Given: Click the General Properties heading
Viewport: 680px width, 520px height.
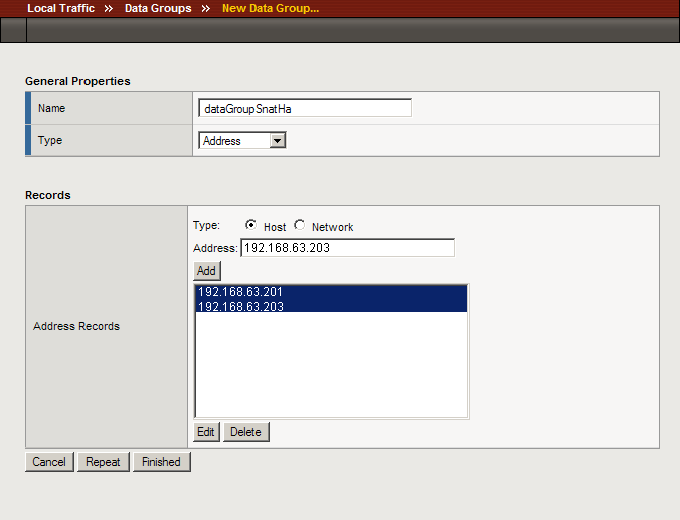Looking at the screenshot, I should (78, 81).
